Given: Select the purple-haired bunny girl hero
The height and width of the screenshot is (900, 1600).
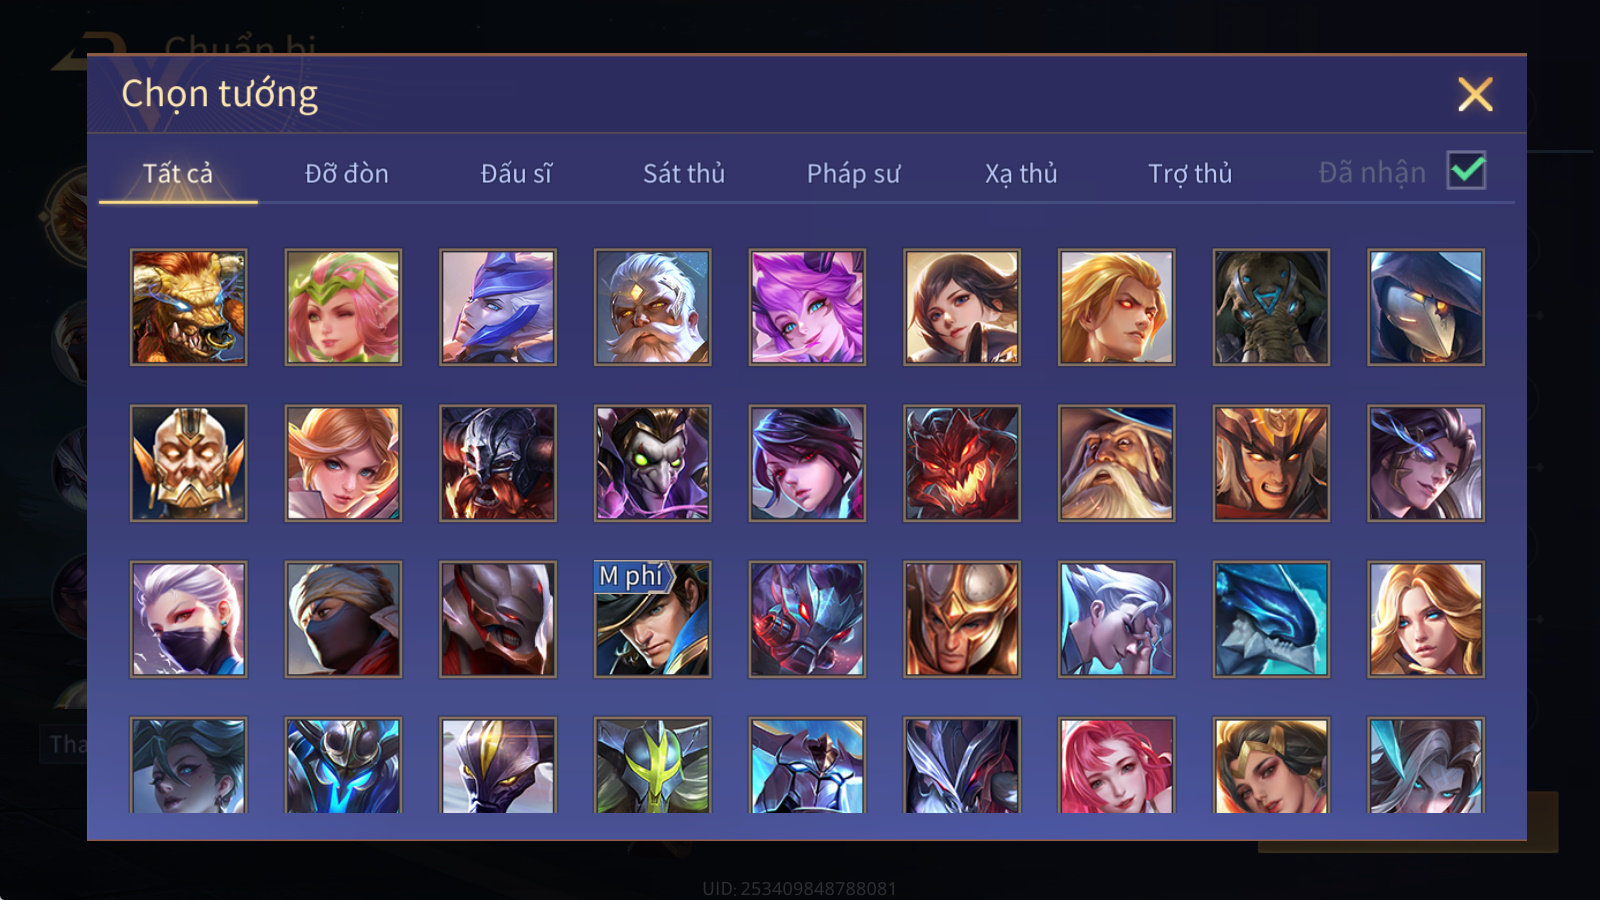Looking at the screenshot, I should point(807,307).
